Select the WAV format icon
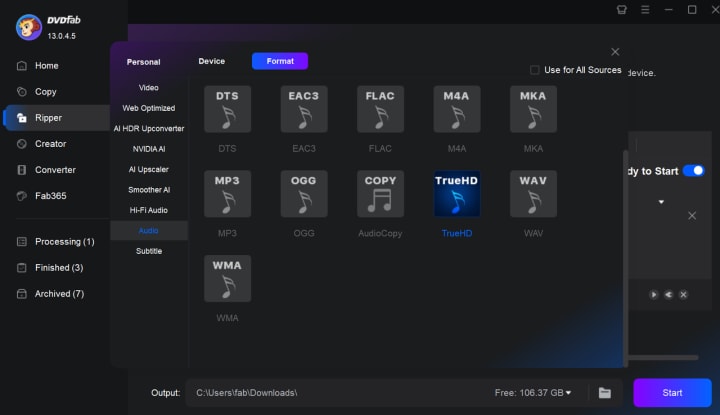 [x=533, y=194]
